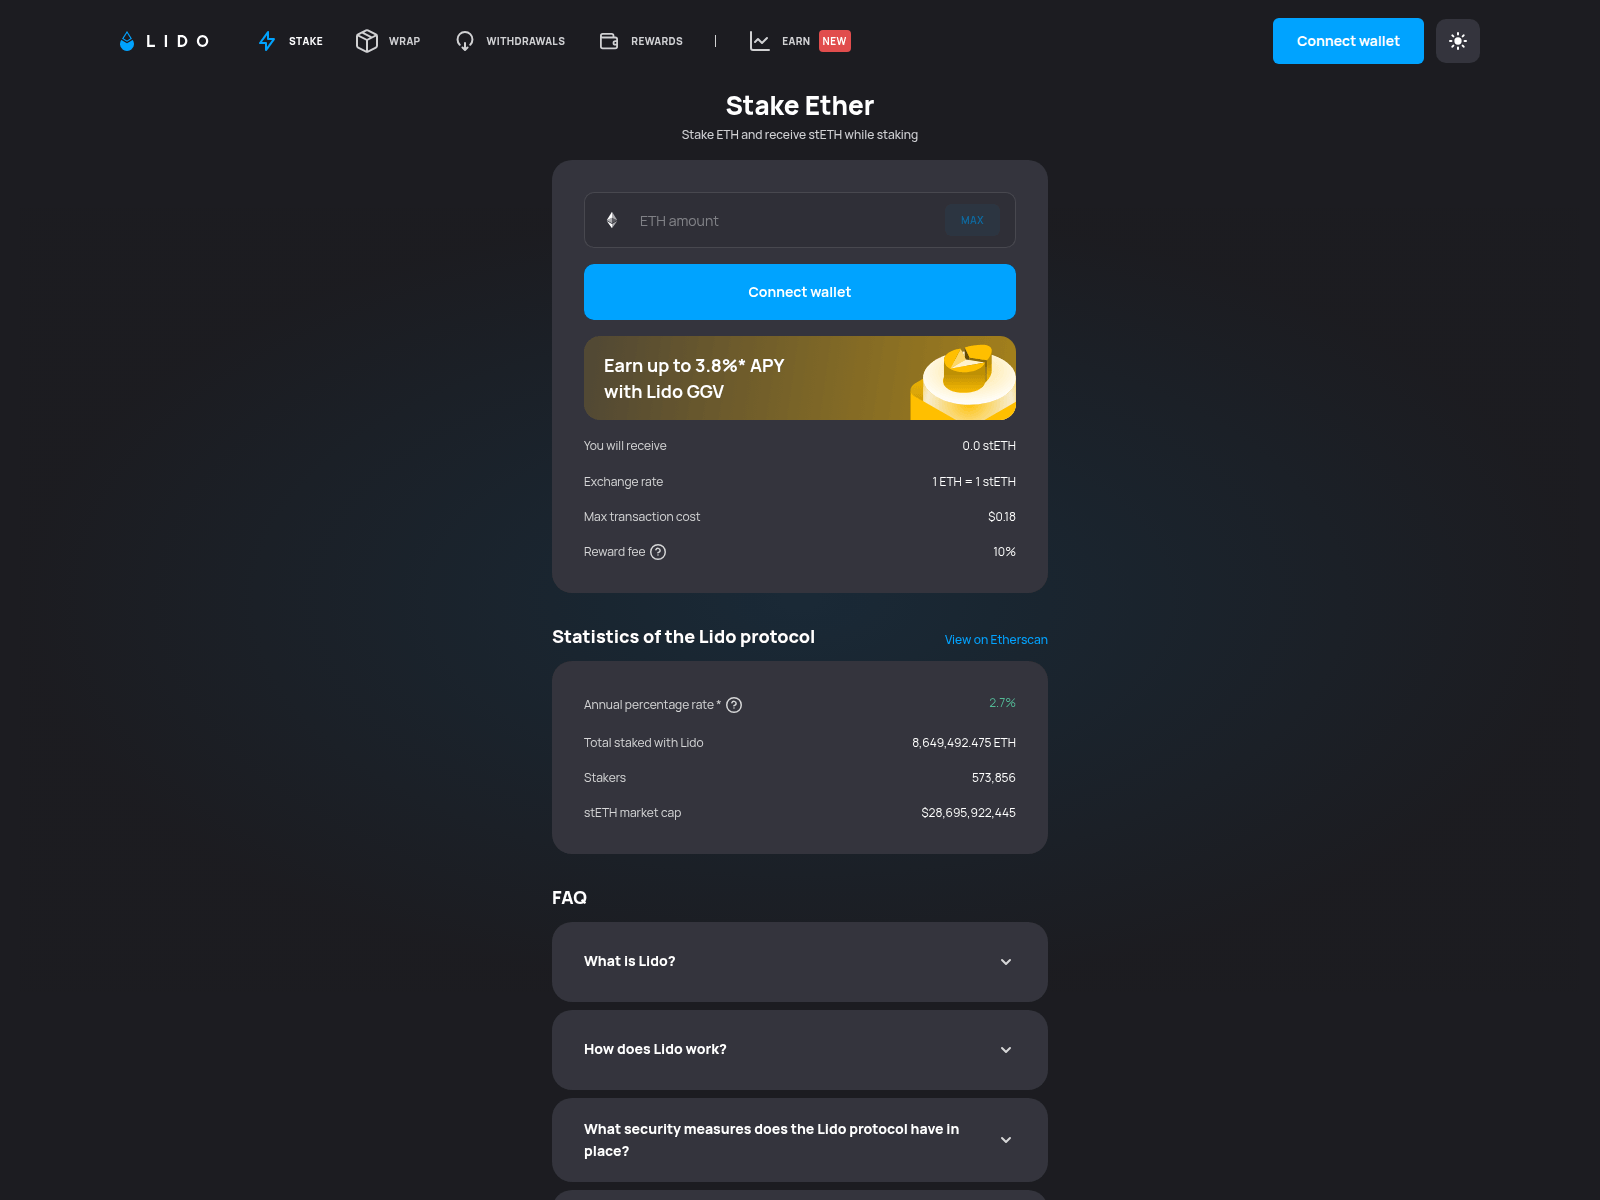Viewport: 1600px width, 1200px height.
Task: Click the Wrap cube icon
Action: (367, 41)
